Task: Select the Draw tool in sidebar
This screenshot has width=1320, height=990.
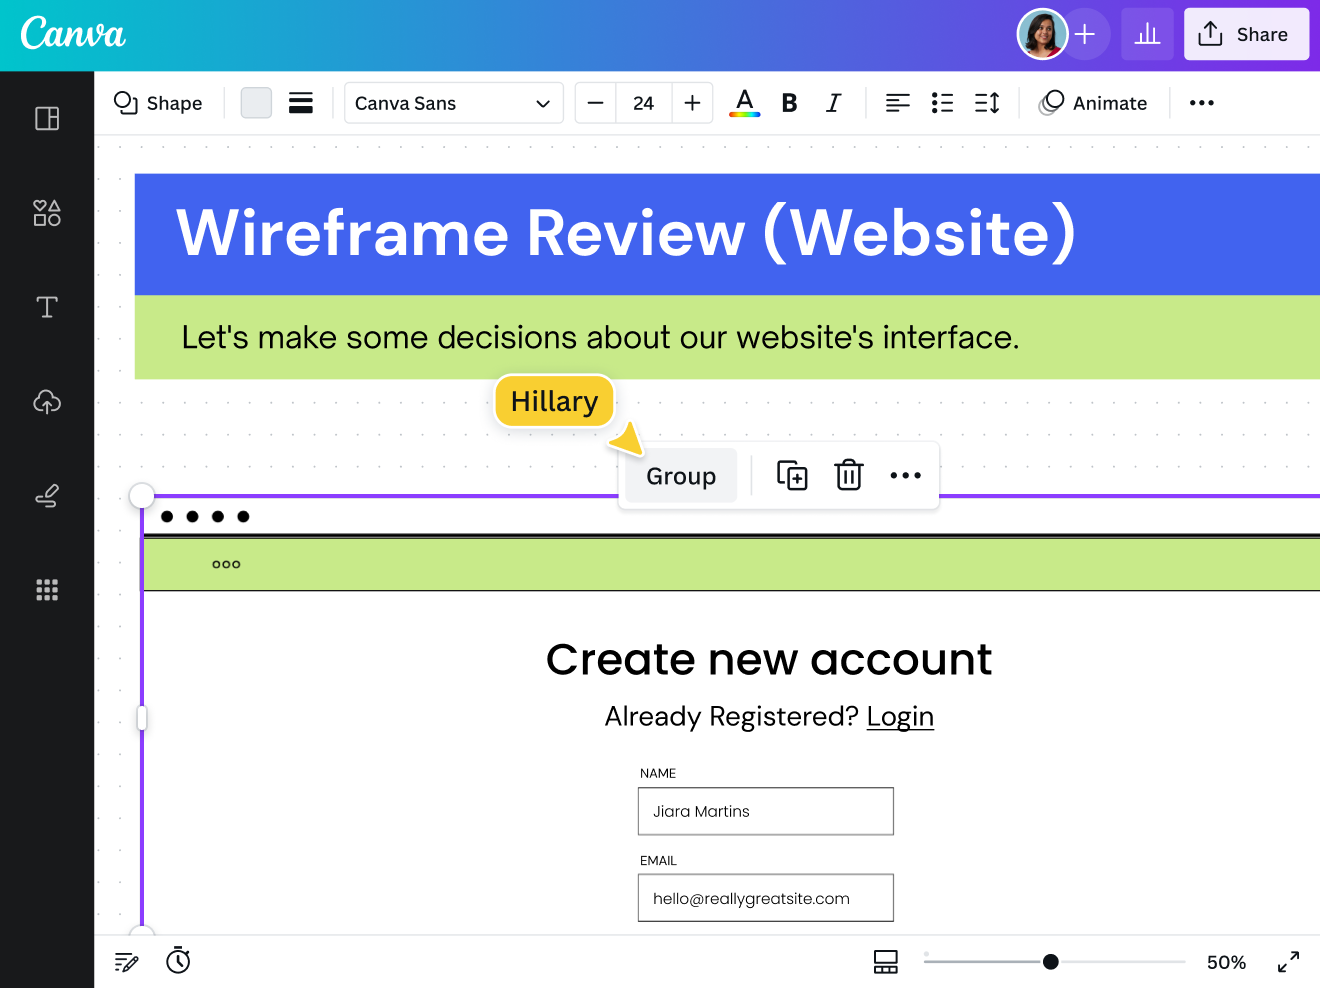Action: (x=47, y=496)
